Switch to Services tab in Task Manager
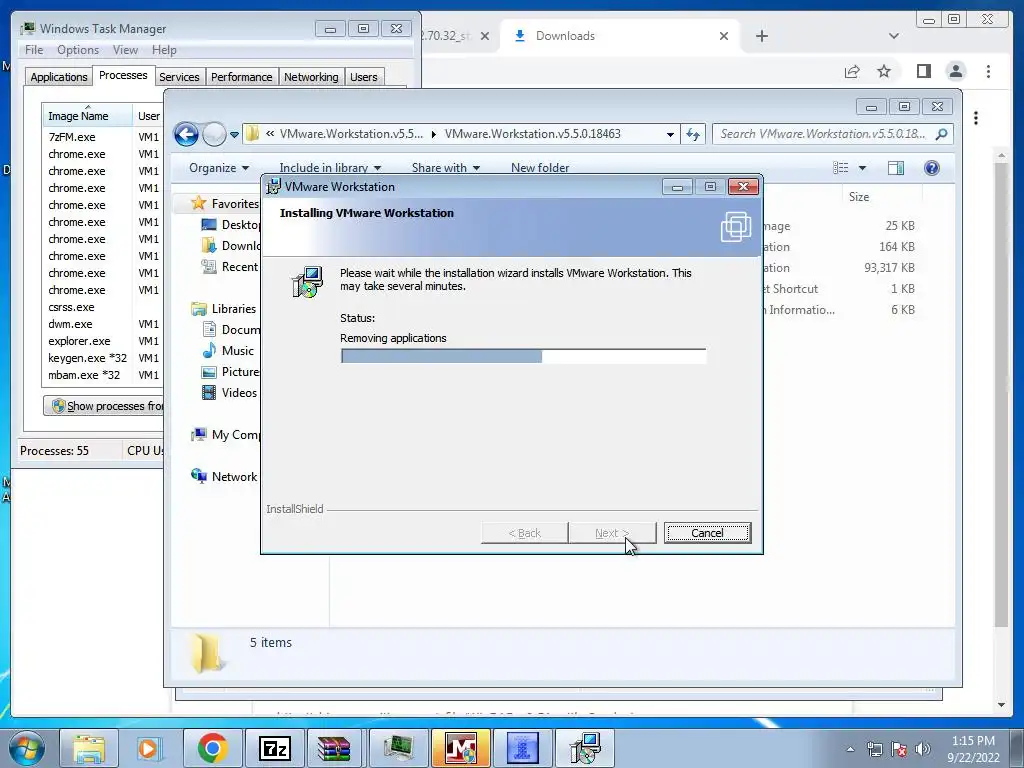Screen dimensions: 1024x768 (x=179, y=77)
